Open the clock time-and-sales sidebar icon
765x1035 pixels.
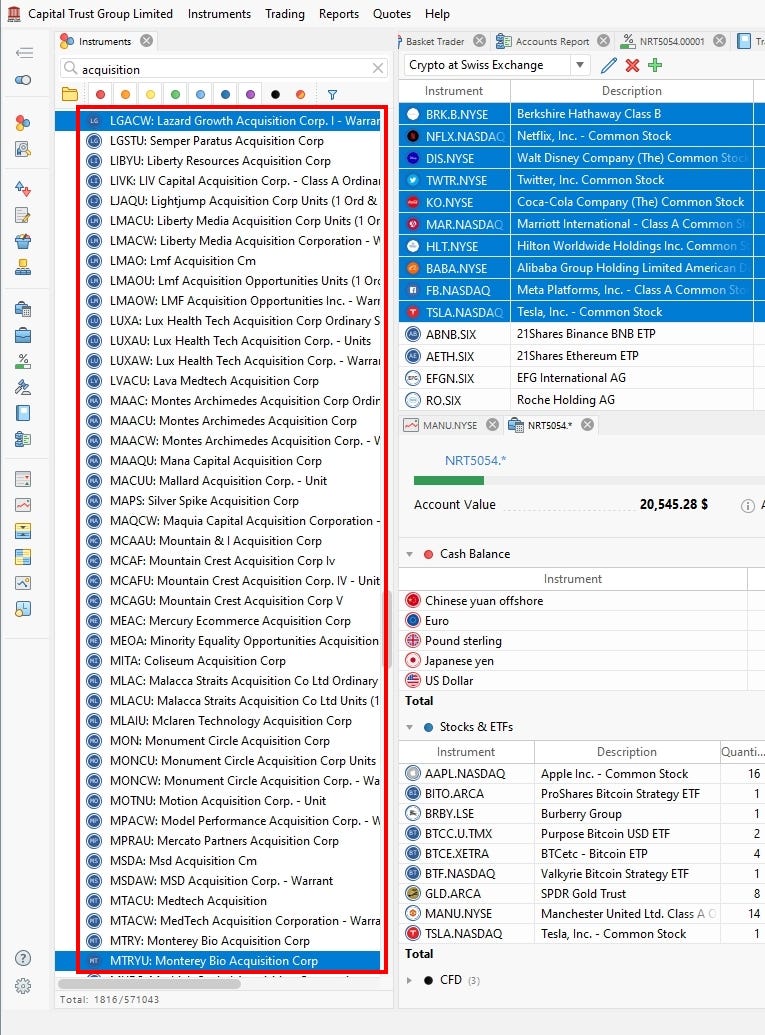click(23, 609)
